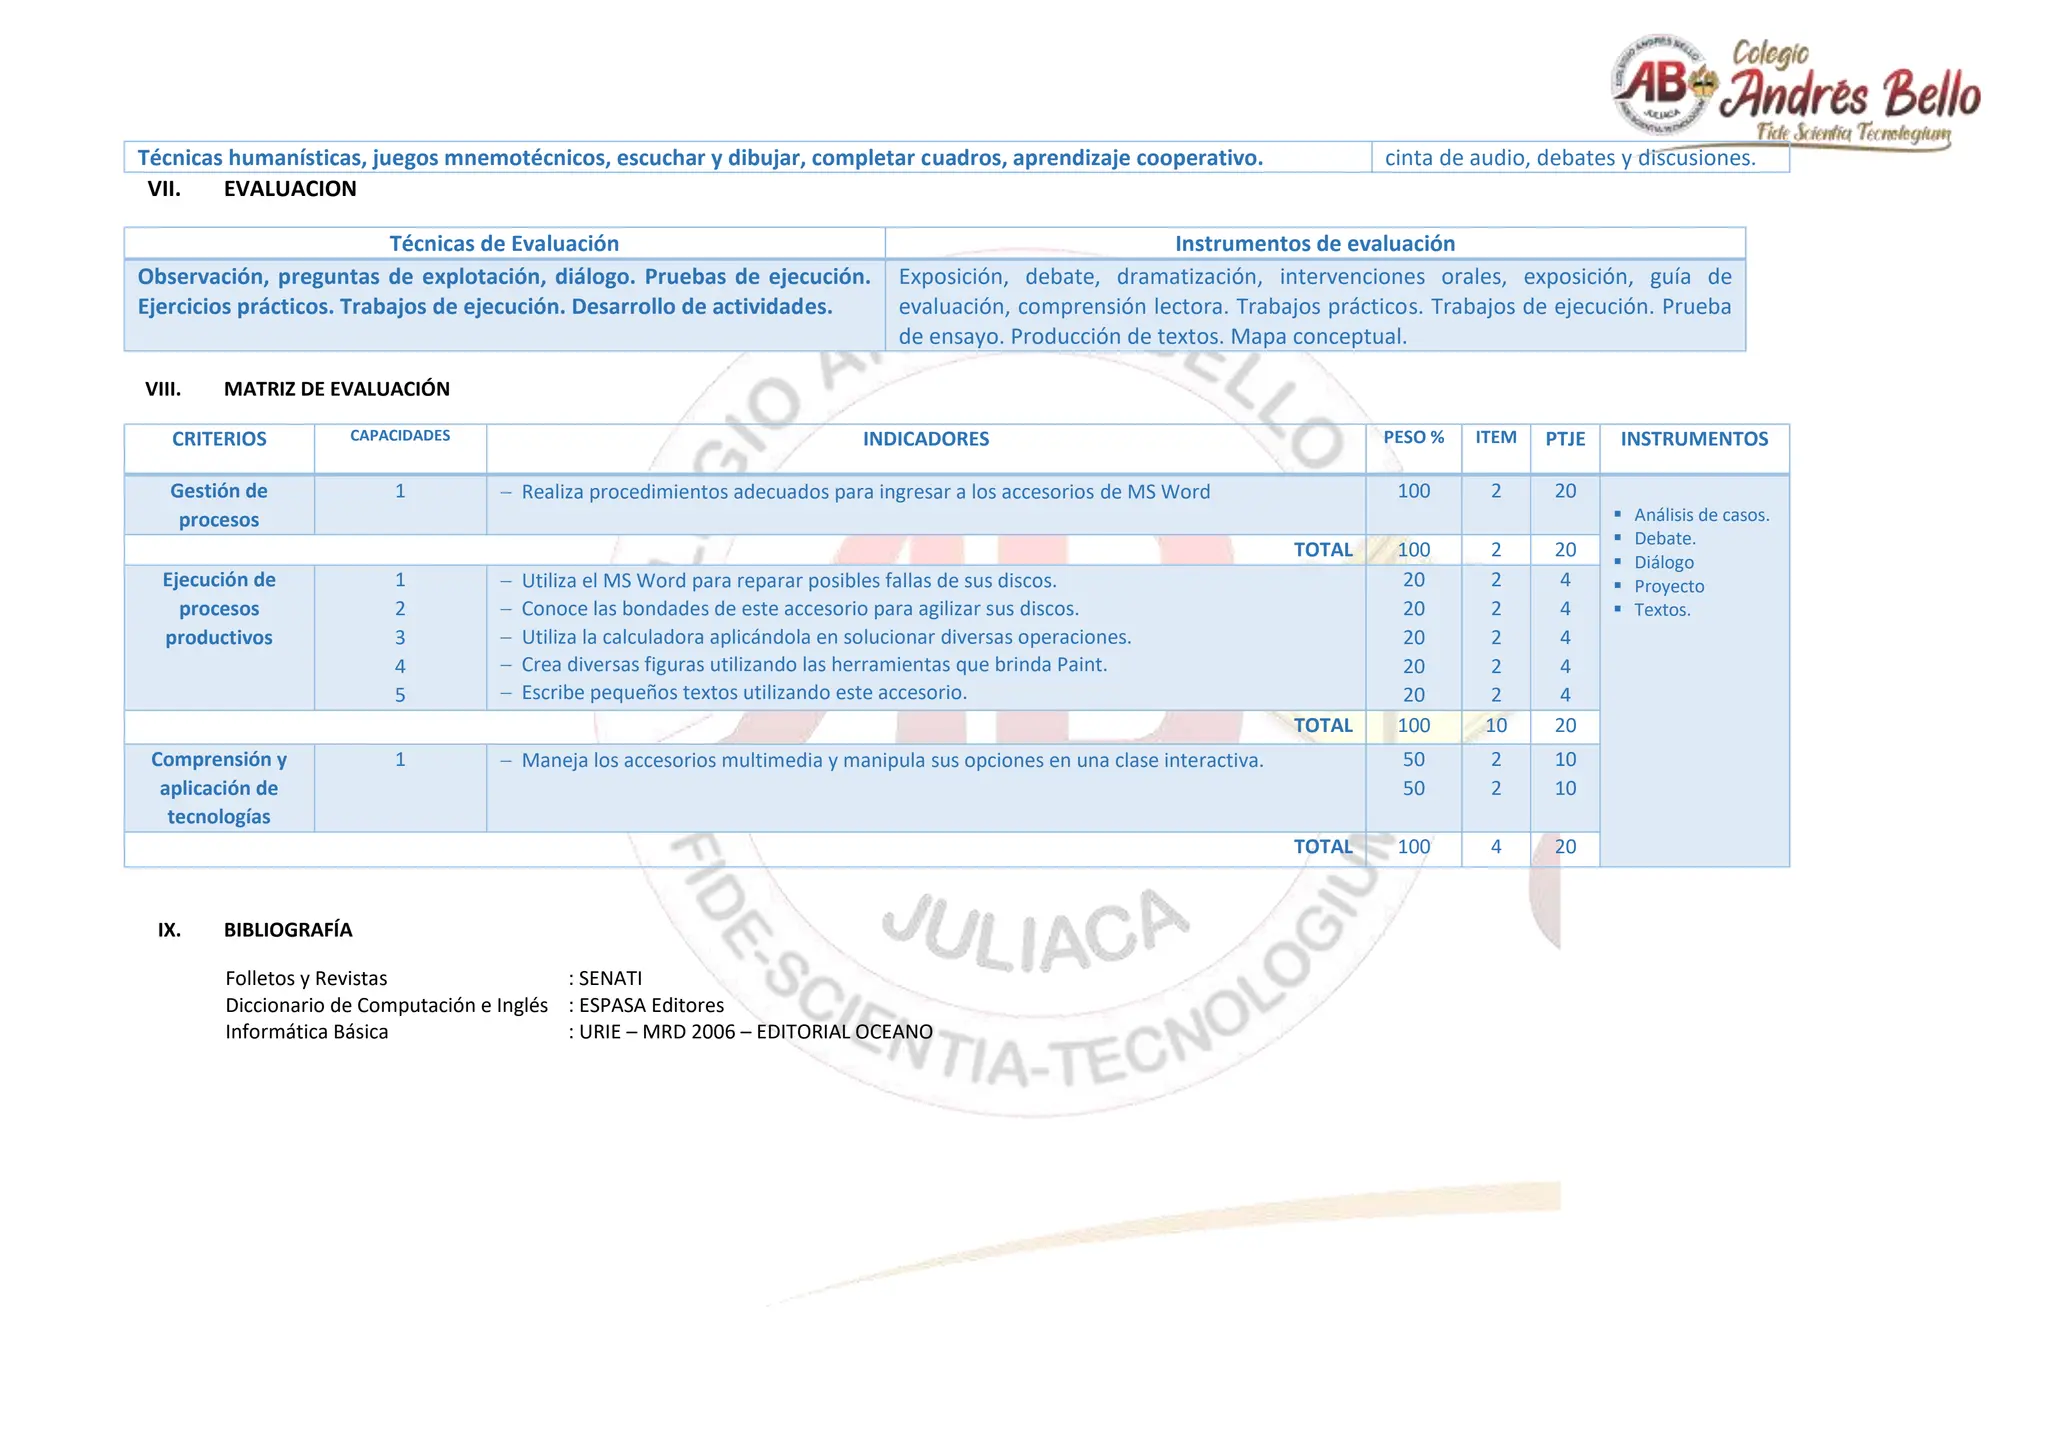Image resolution: width=2048 pixels, height=1448 pixels.
Task: Click capacidad number 3 in Ejecución section
Action: [x=400, y=638]
